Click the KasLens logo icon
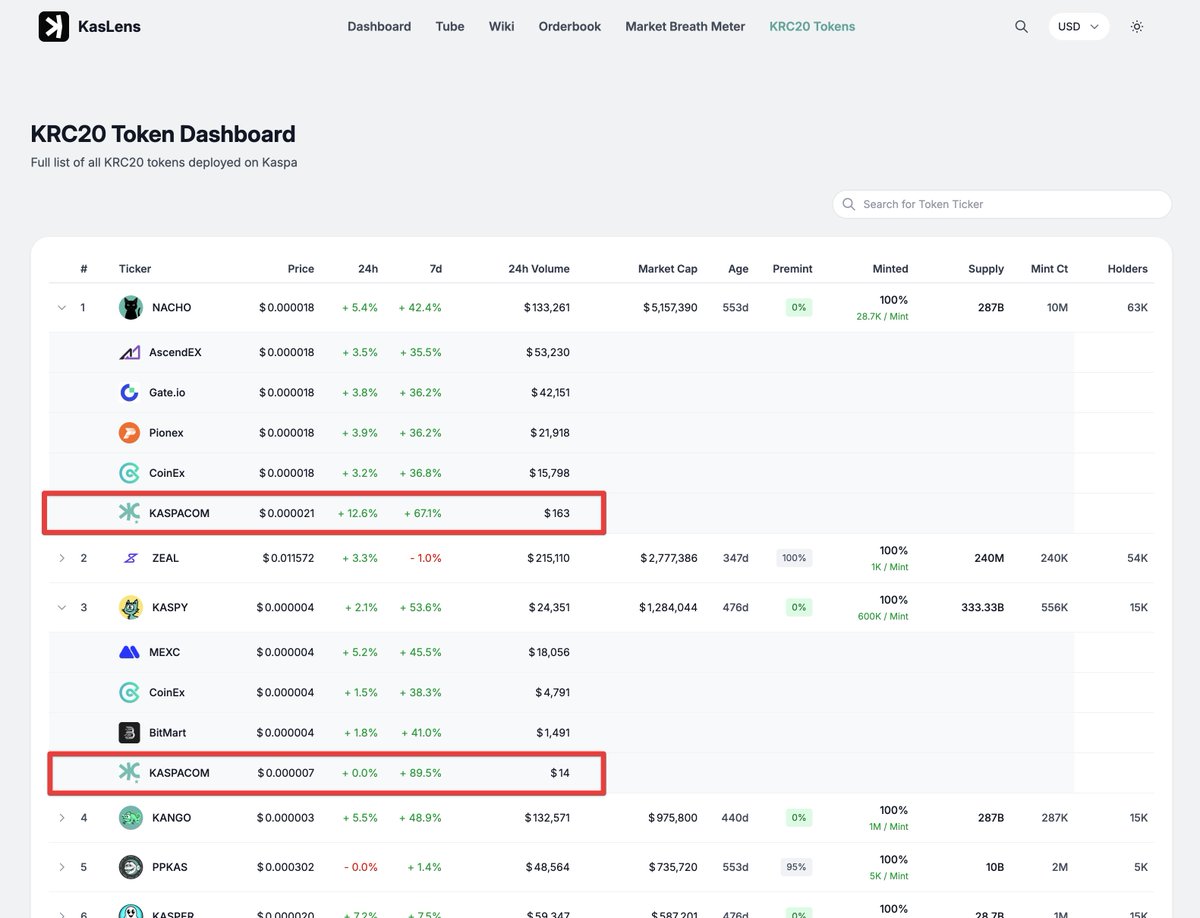This screenshot has height=918, width=1200. tap(53, 26)
